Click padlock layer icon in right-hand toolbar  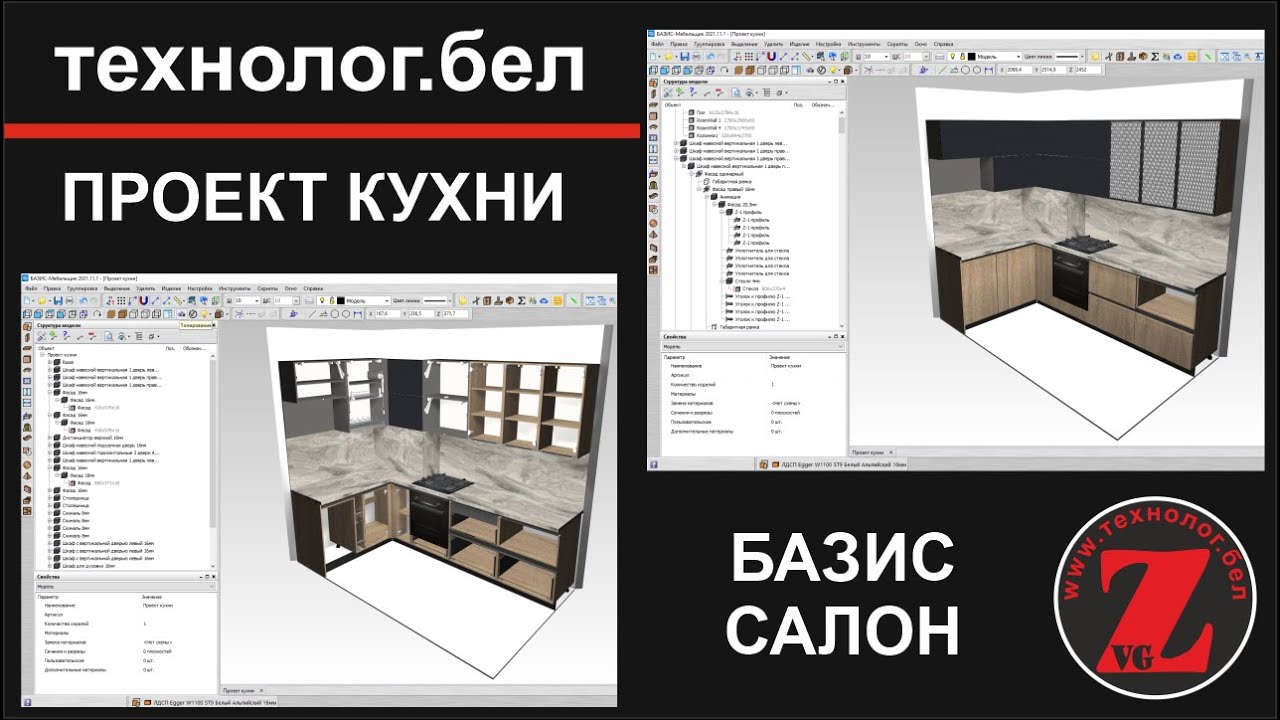pos(962,56)
